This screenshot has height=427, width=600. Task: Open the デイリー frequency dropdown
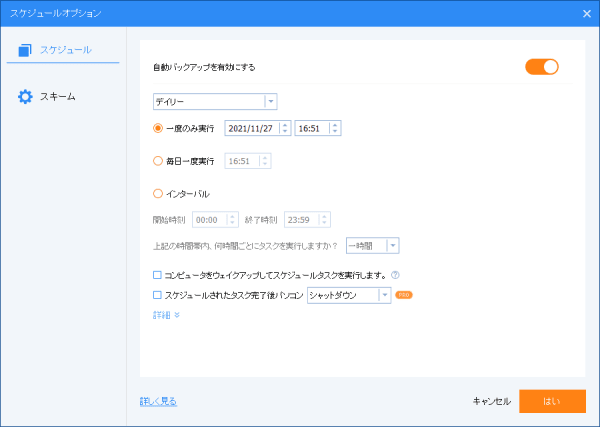[215, 102]
